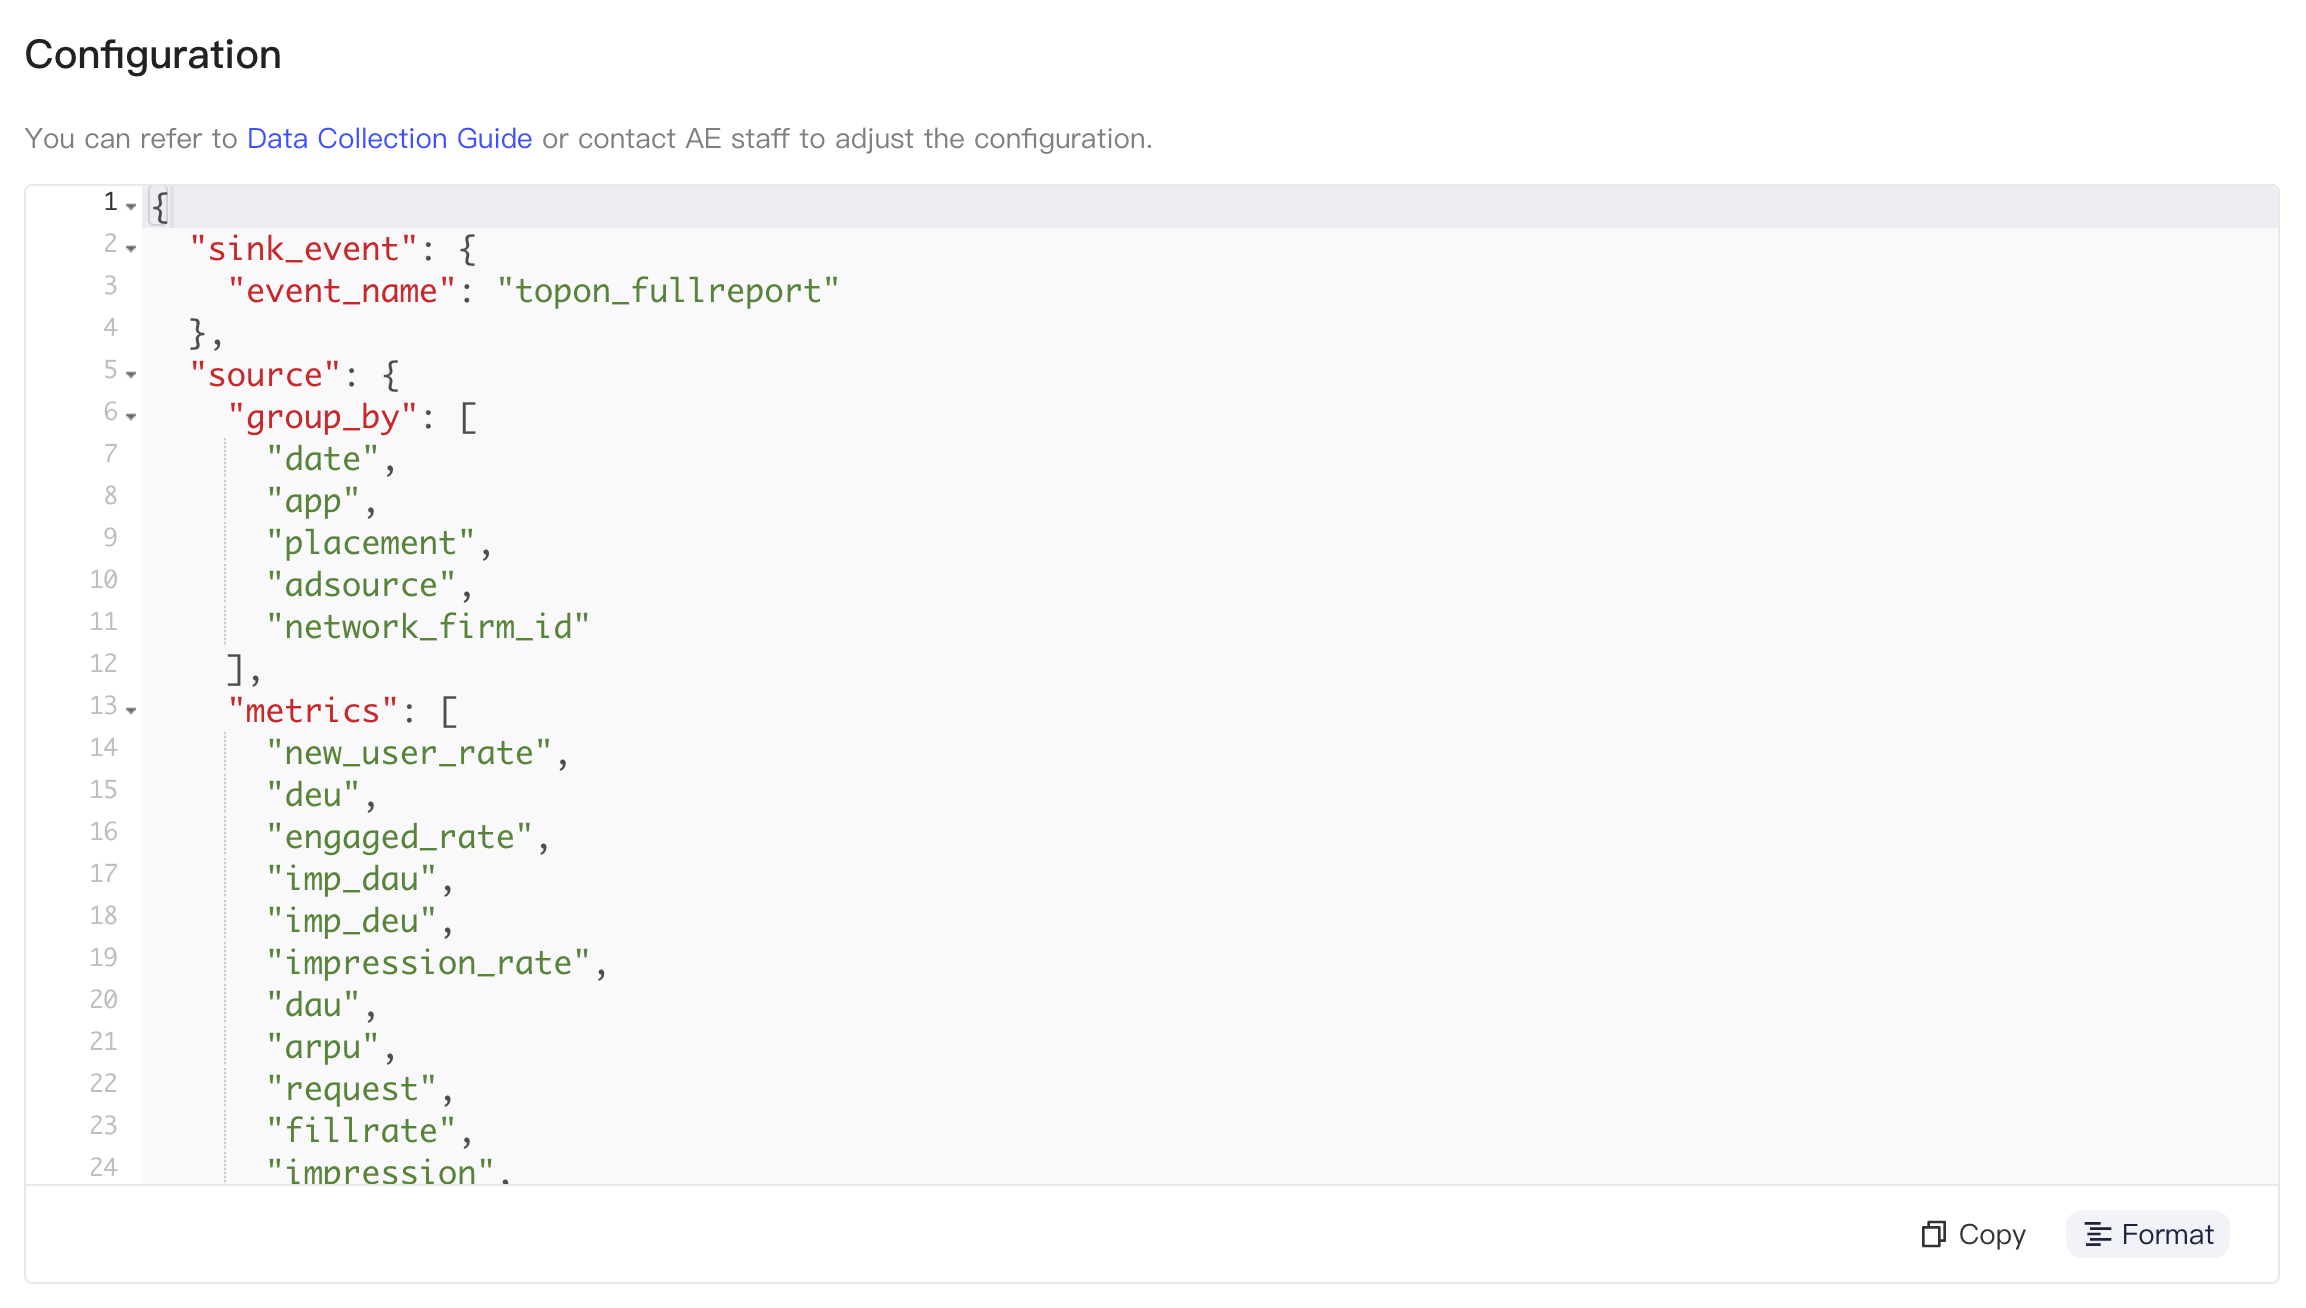Collapse the metrics fold arrow at line 13
Image resolution: width=2306 pixels, height=1308 pixels.
[x=131, y=710]
